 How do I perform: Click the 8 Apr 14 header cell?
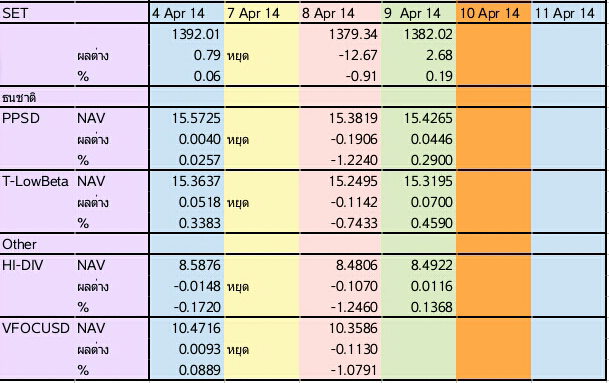[x=341, y=13]
